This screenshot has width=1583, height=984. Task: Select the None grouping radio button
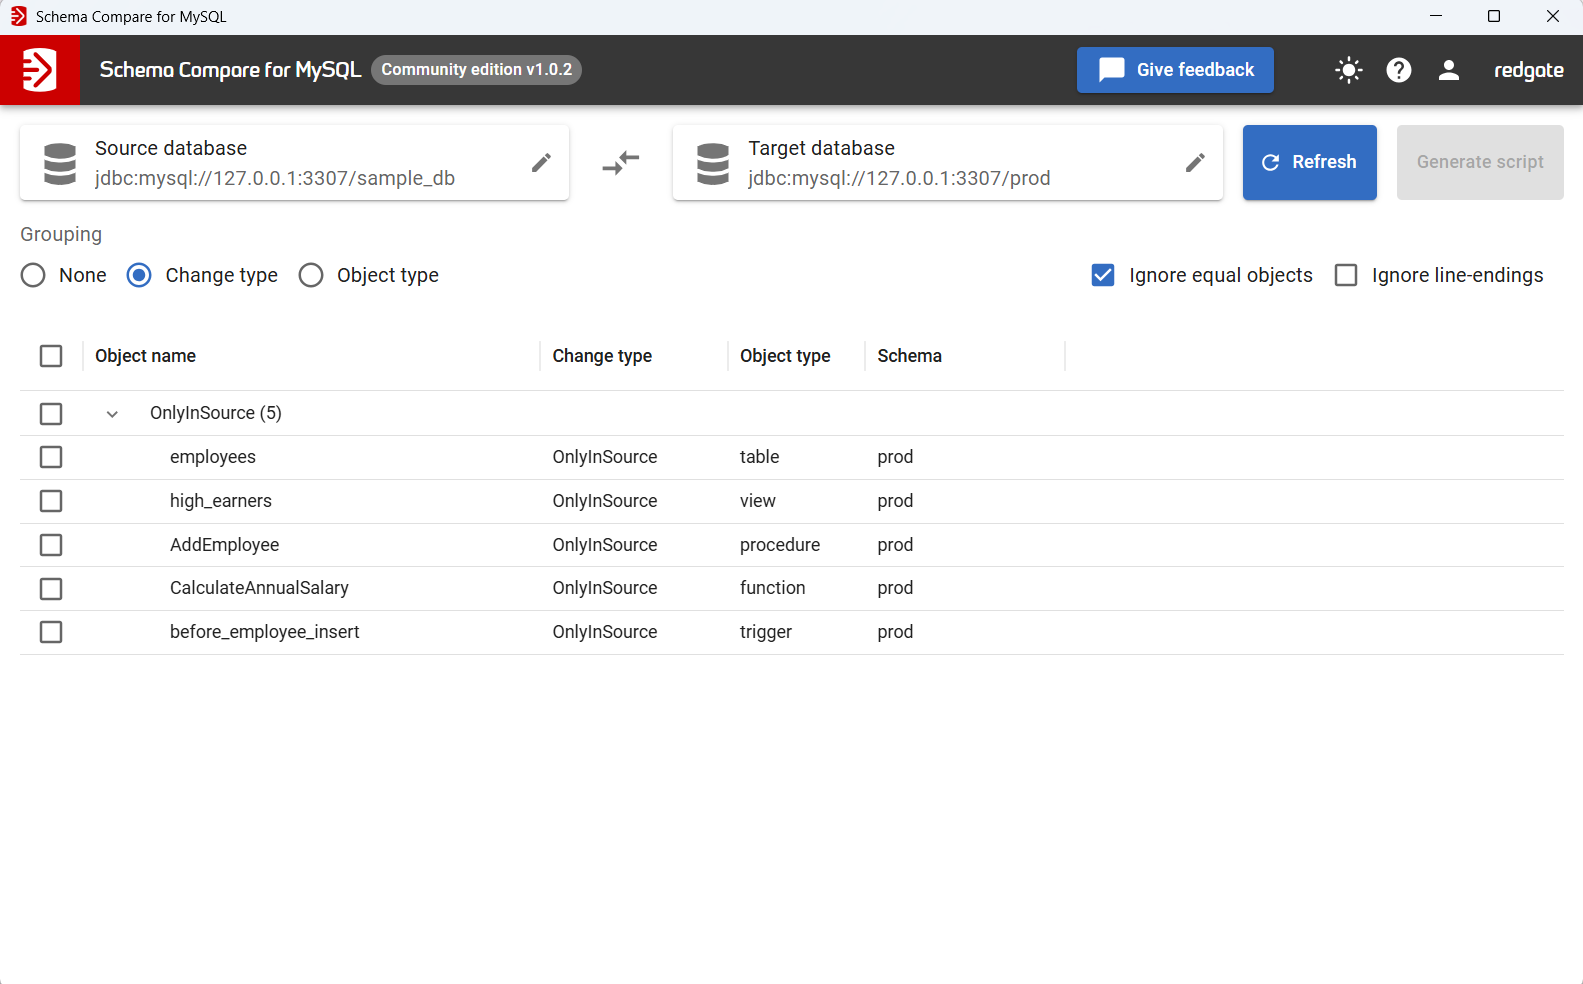(33, 275)
